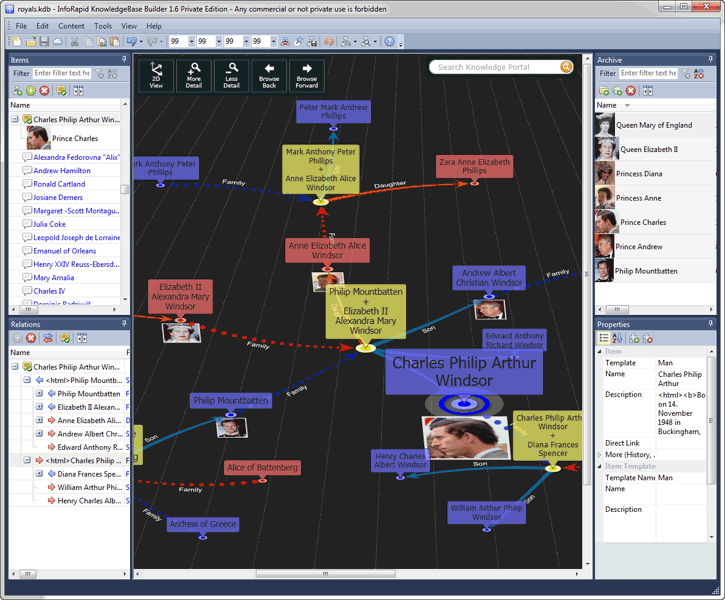Image resolution: width=725 pixels, height=600 pixels.
Task: Click the orange refresh layout toolbar icon
Action: [329, 42]
